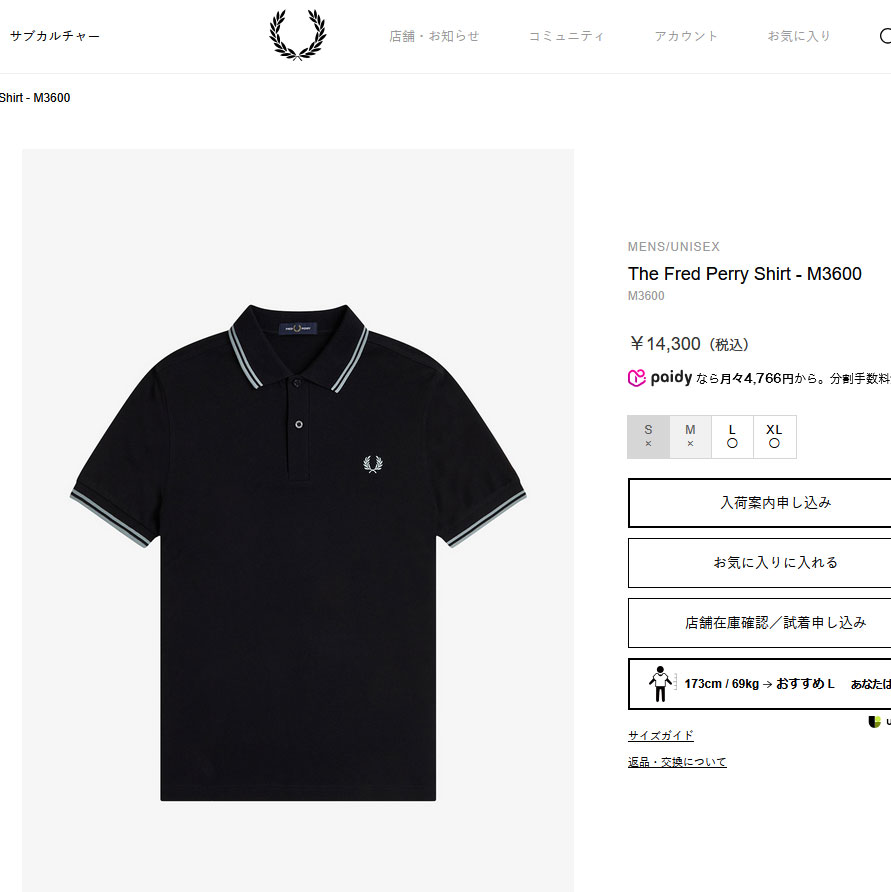Click the Fred Perry laurel wreath logo
This screenshot has height=892, width=891.
pyautogui.click(x=298, y=35)
